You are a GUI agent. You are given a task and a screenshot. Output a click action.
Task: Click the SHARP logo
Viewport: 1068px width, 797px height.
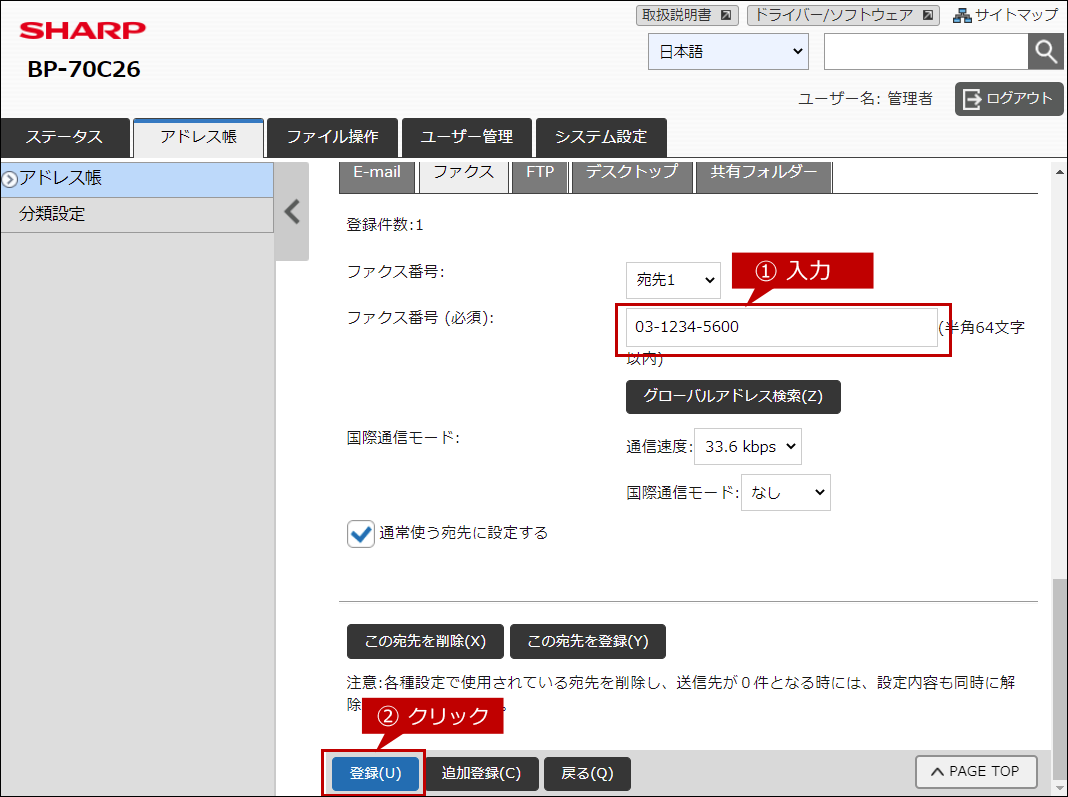tap(82, 30)
